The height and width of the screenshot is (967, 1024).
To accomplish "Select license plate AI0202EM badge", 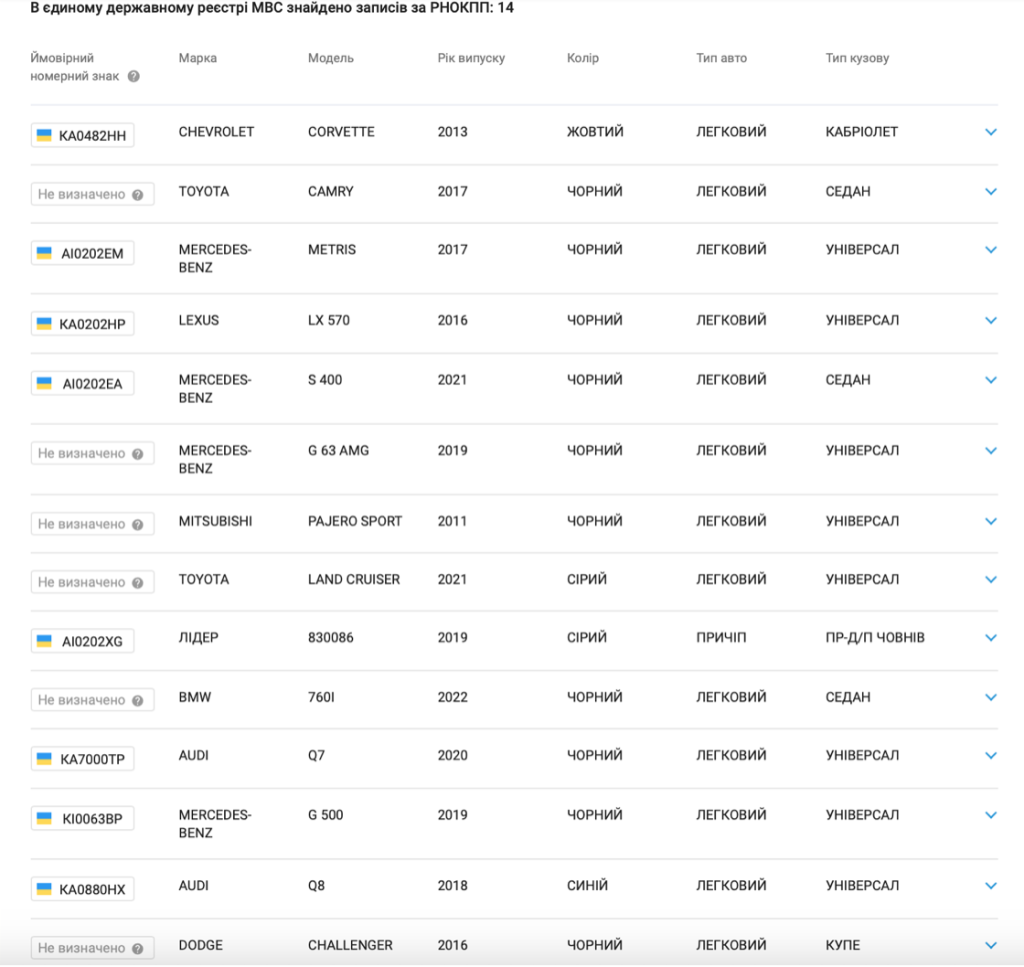I will (x=82, y=253).
